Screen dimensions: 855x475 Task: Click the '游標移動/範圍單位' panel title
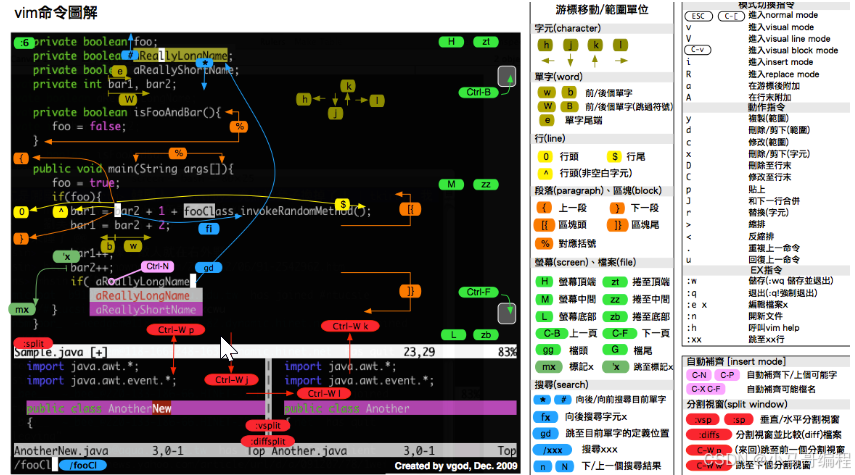click(601, 9)
